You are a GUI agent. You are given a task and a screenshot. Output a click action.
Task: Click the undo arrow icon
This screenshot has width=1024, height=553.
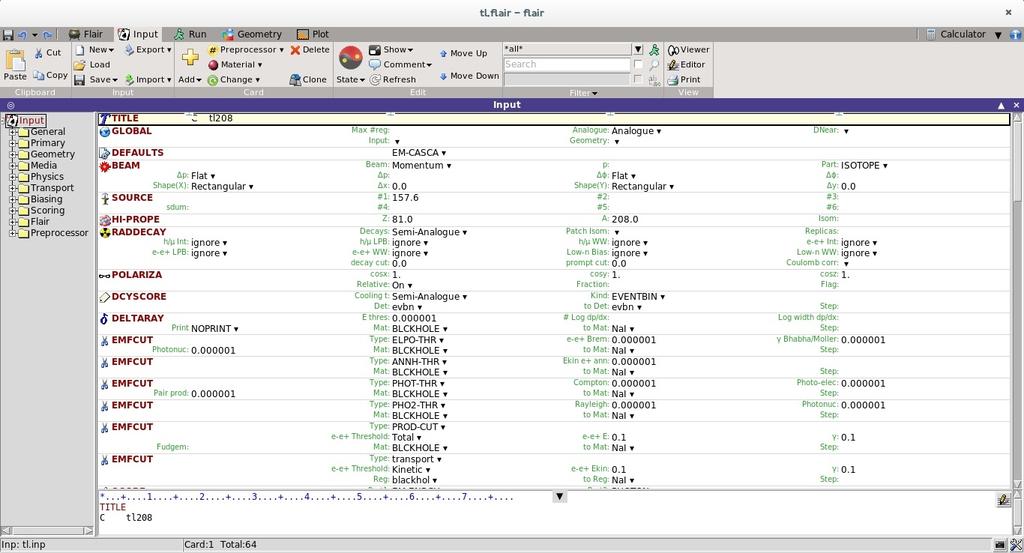click(22, 35)
